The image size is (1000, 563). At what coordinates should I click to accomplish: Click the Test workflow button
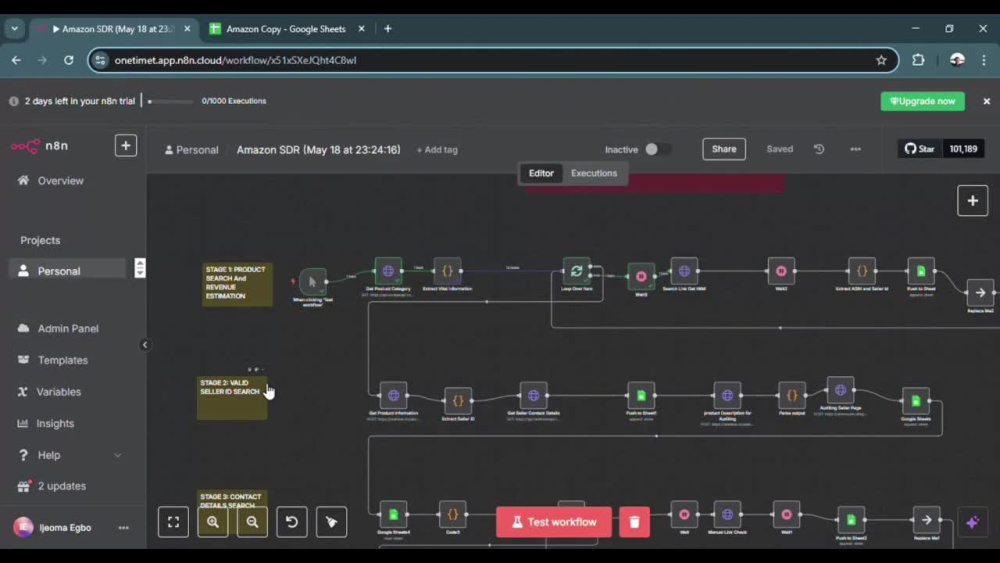(554, 522)
